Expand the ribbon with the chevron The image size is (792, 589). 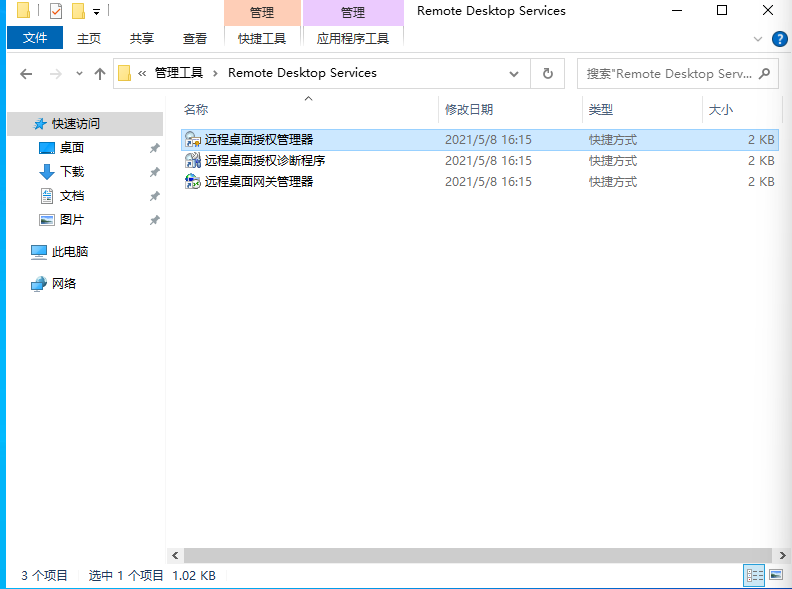[758, 39]
